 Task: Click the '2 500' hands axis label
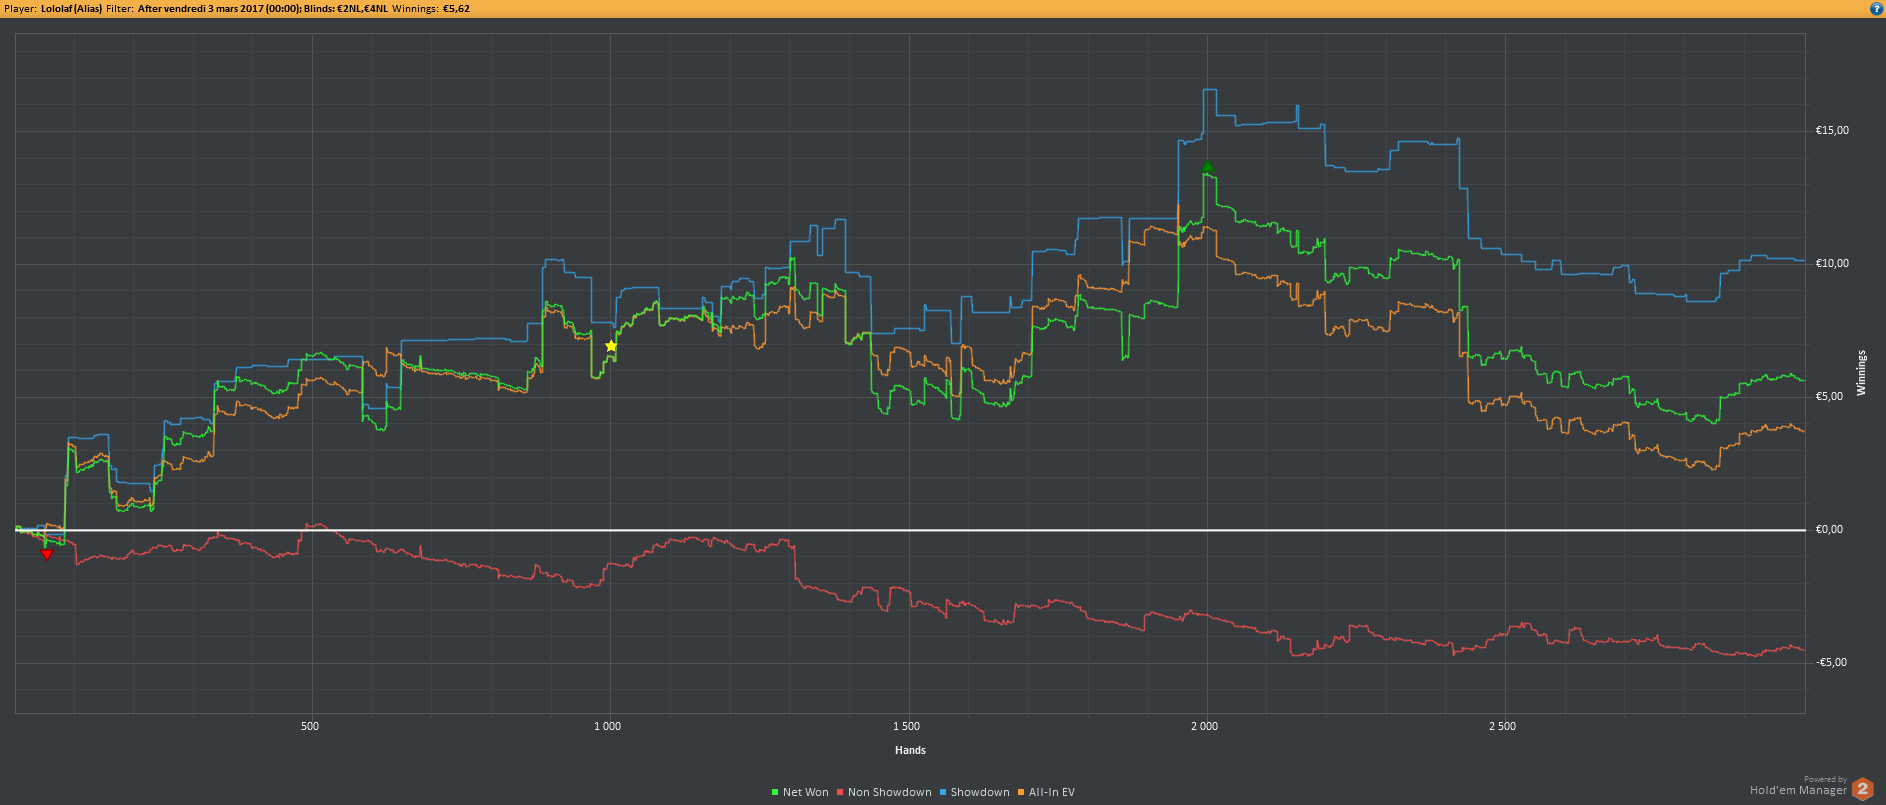(1502, 727)
